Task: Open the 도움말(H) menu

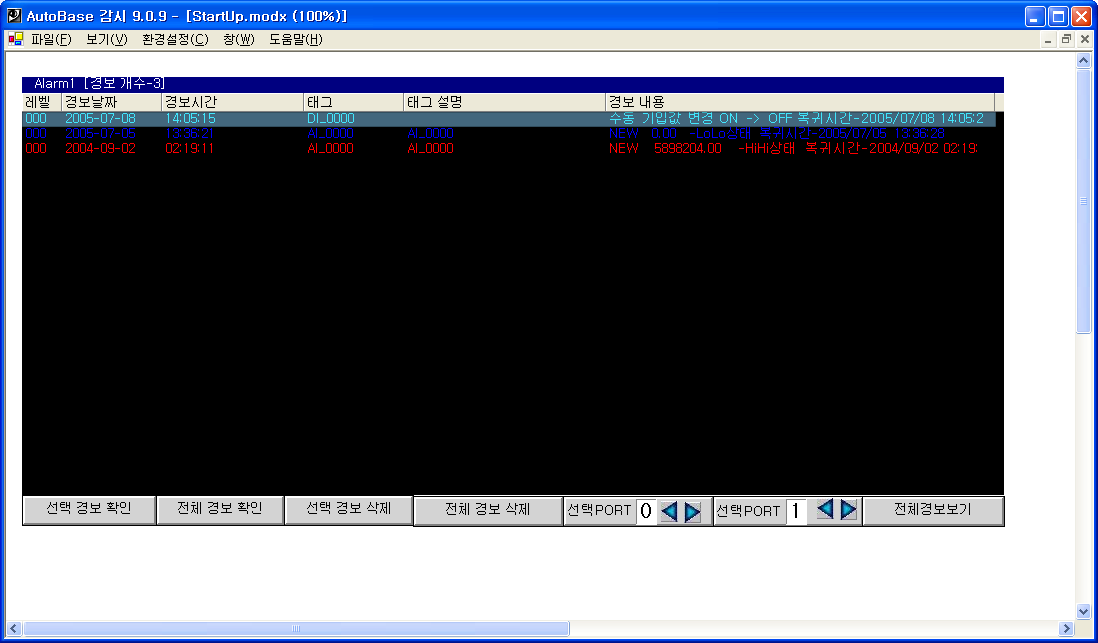Action: pyautogui.click(x=296, y=39)
